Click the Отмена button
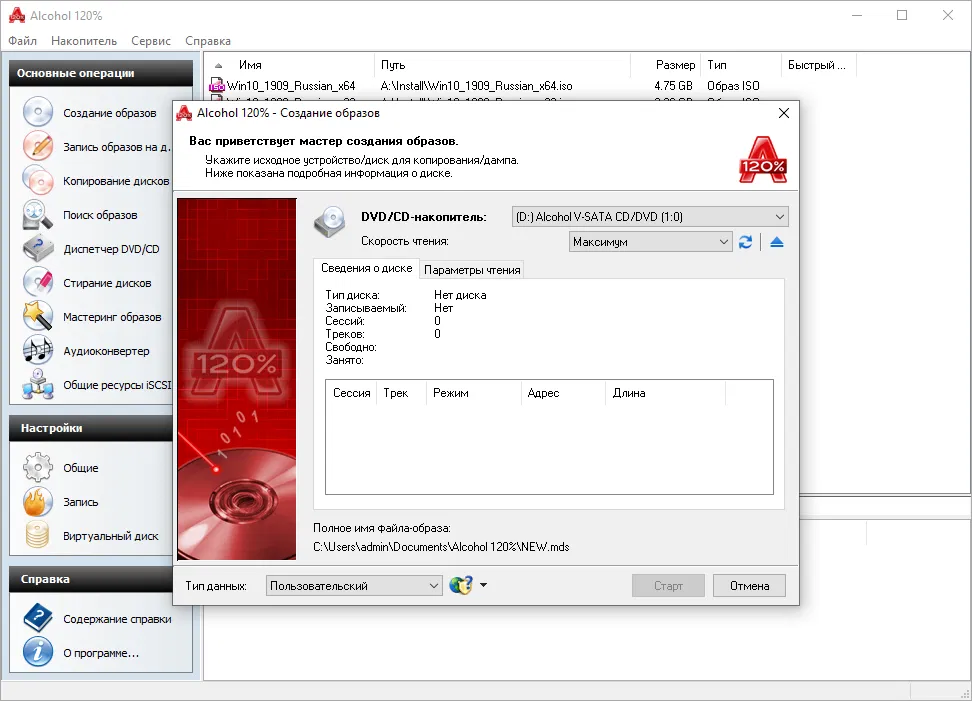The image size is (972, 701). pyautogui.click(x=749, y=586)
